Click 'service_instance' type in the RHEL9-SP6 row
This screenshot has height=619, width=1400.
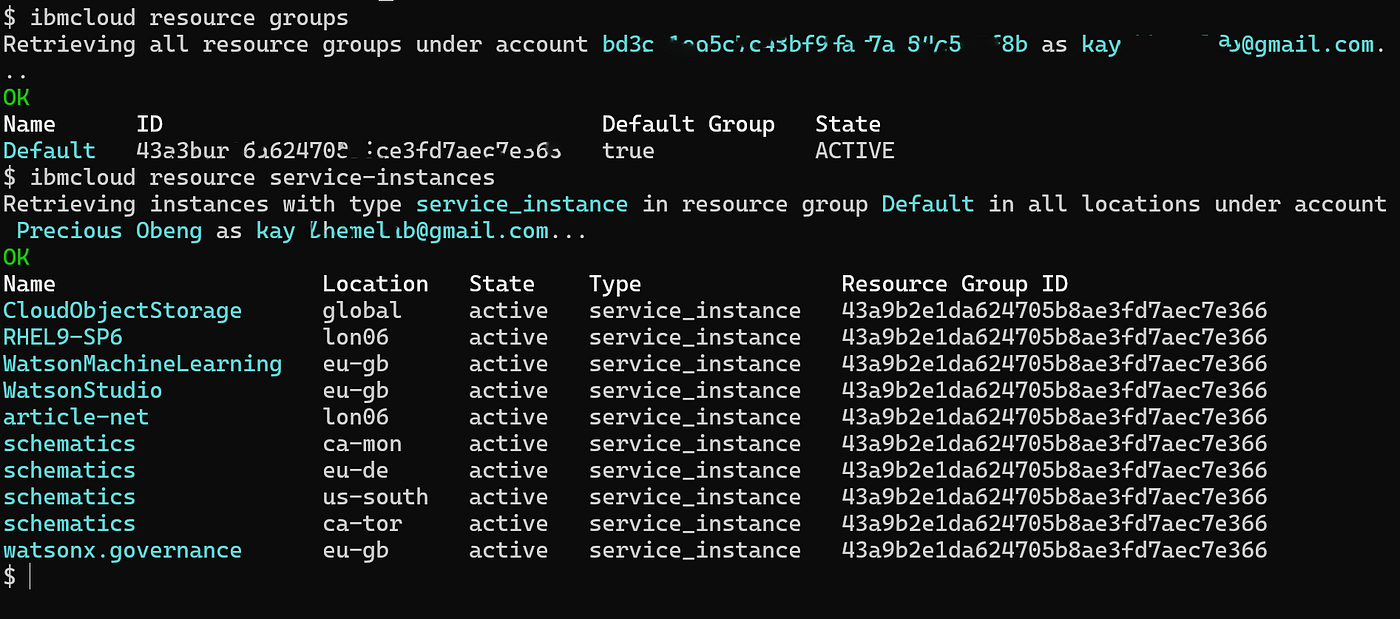click(x=695, y=337)
